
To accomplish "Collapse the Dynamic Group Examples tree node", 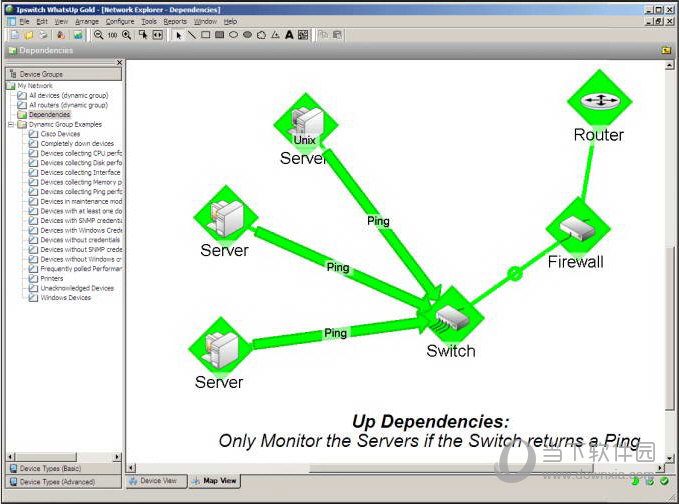I will tap(11, 124).
